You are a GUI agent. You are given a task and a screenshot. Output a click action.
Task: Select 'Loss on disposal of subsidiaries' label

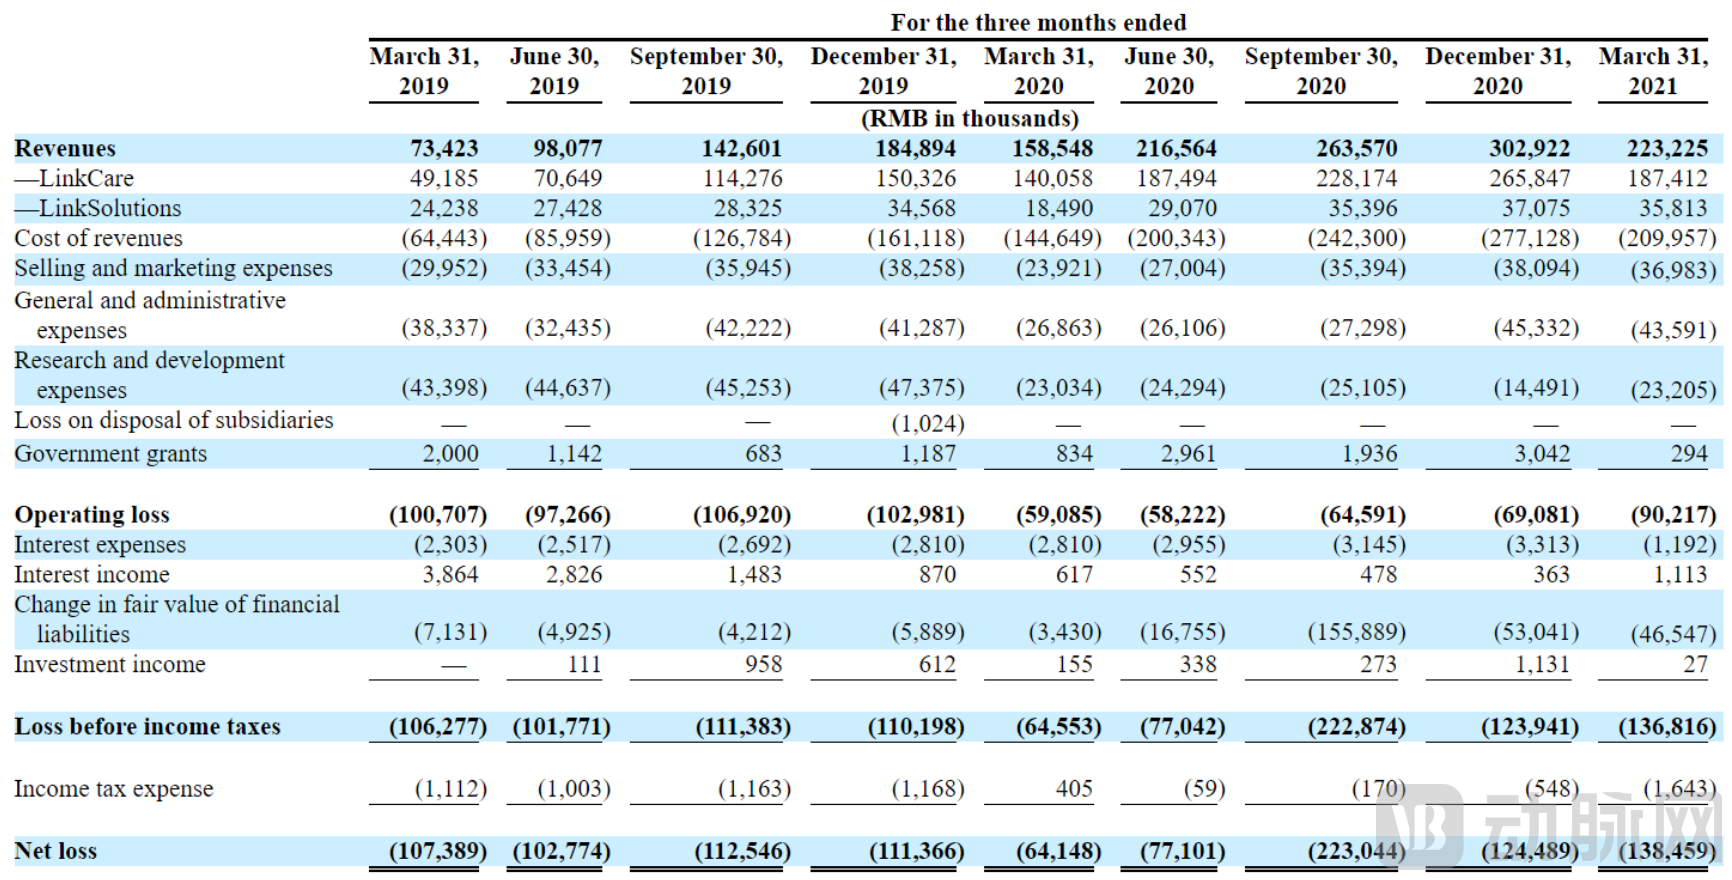click(174, 420)
